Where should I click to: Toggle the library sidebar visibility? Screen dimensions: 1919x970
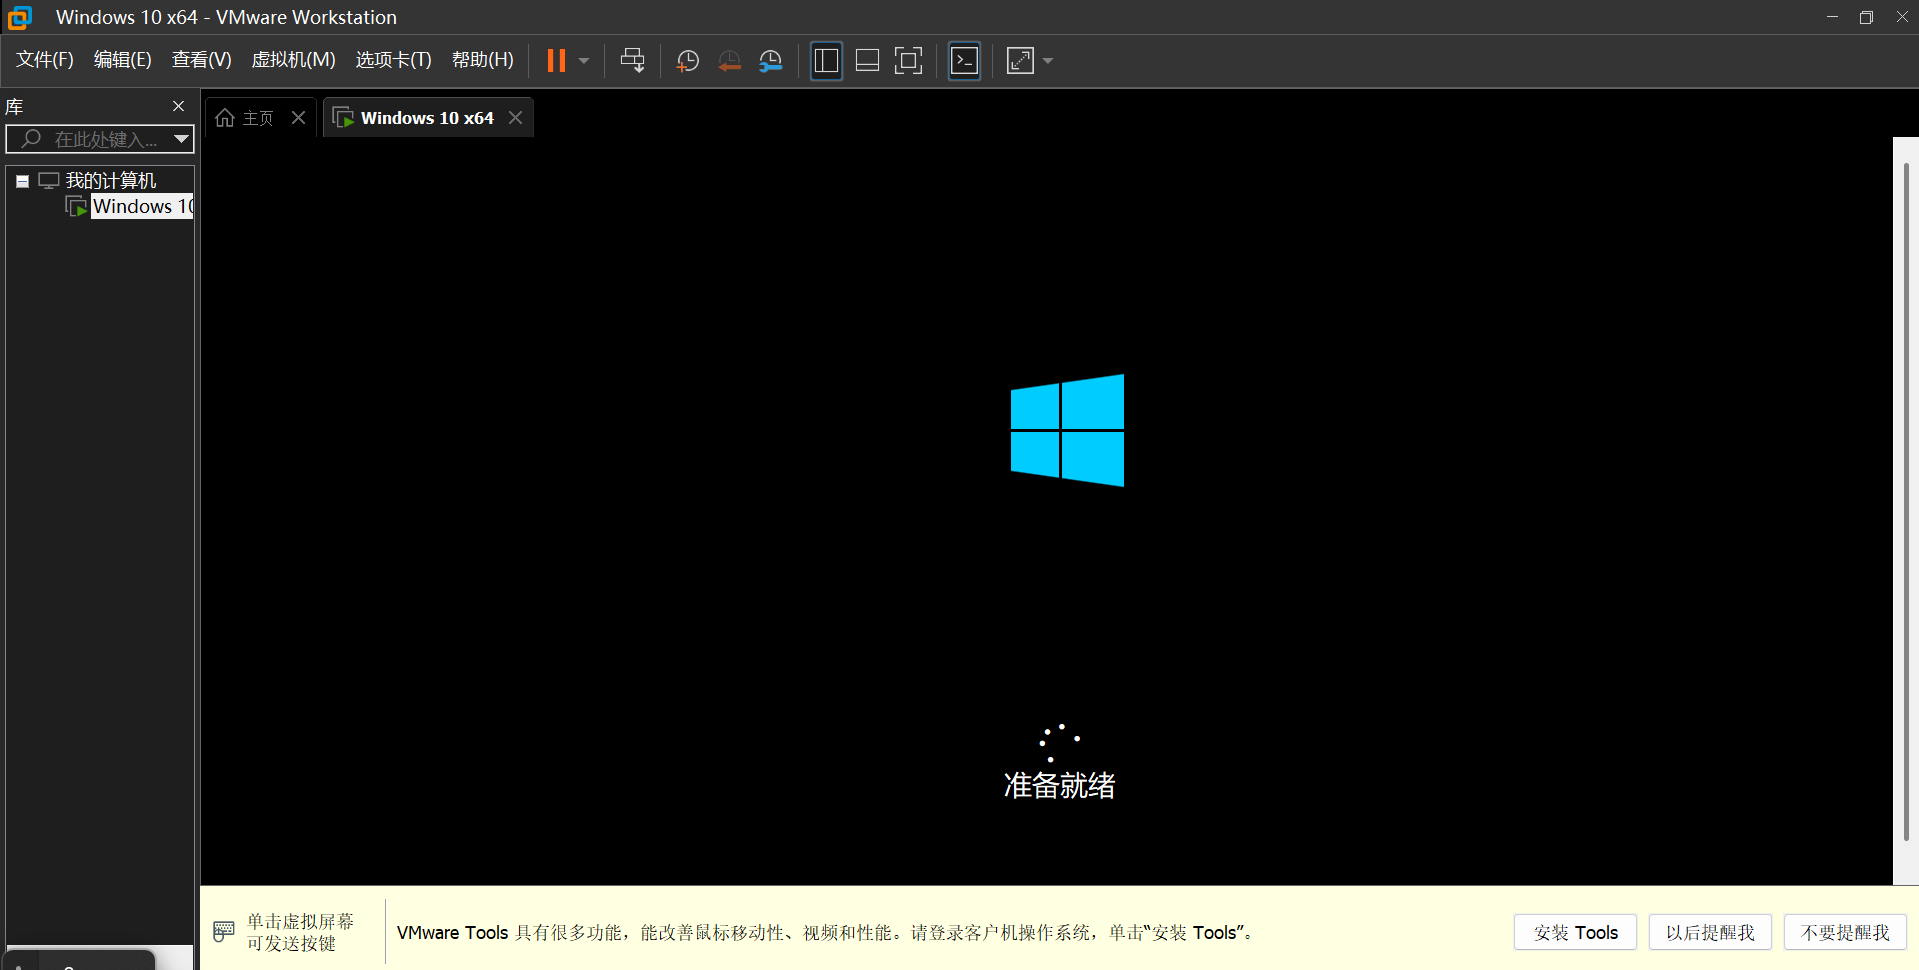[x=826, y=61]
